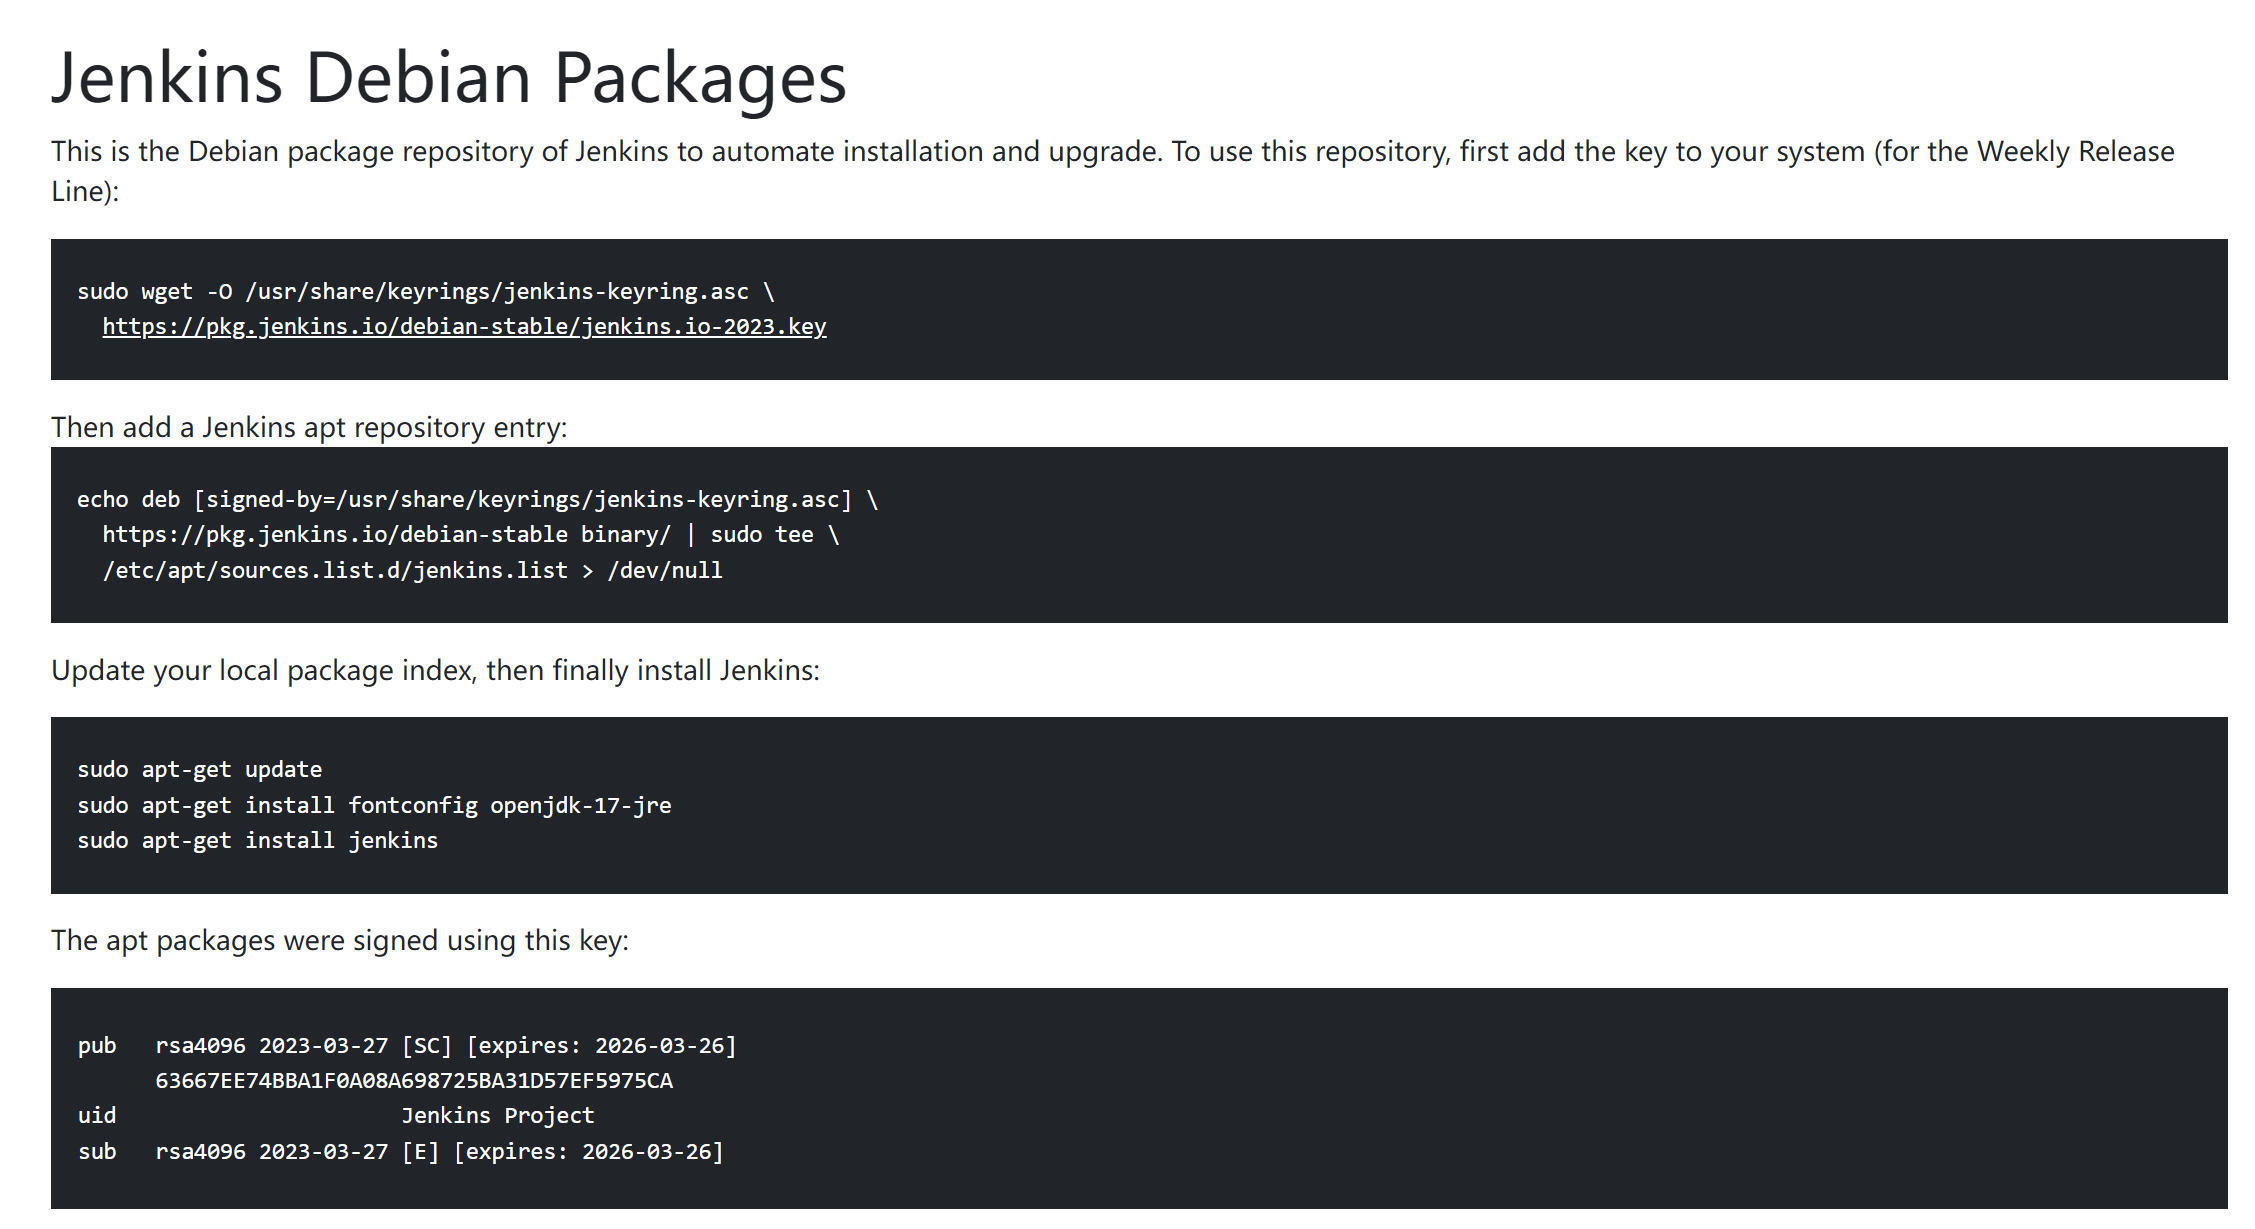Click the 'https://pkg.jenkins.io/debian-stable binary/' line
2255x1229 pixels.
[x=471, y=535]
